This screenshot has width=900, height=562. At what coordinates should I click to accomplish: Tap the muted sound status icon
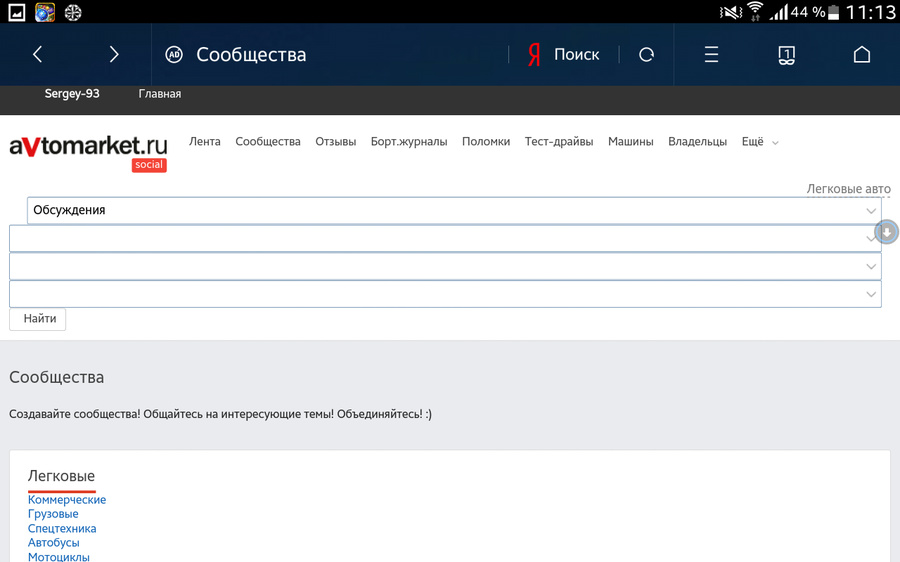(731, 11)
